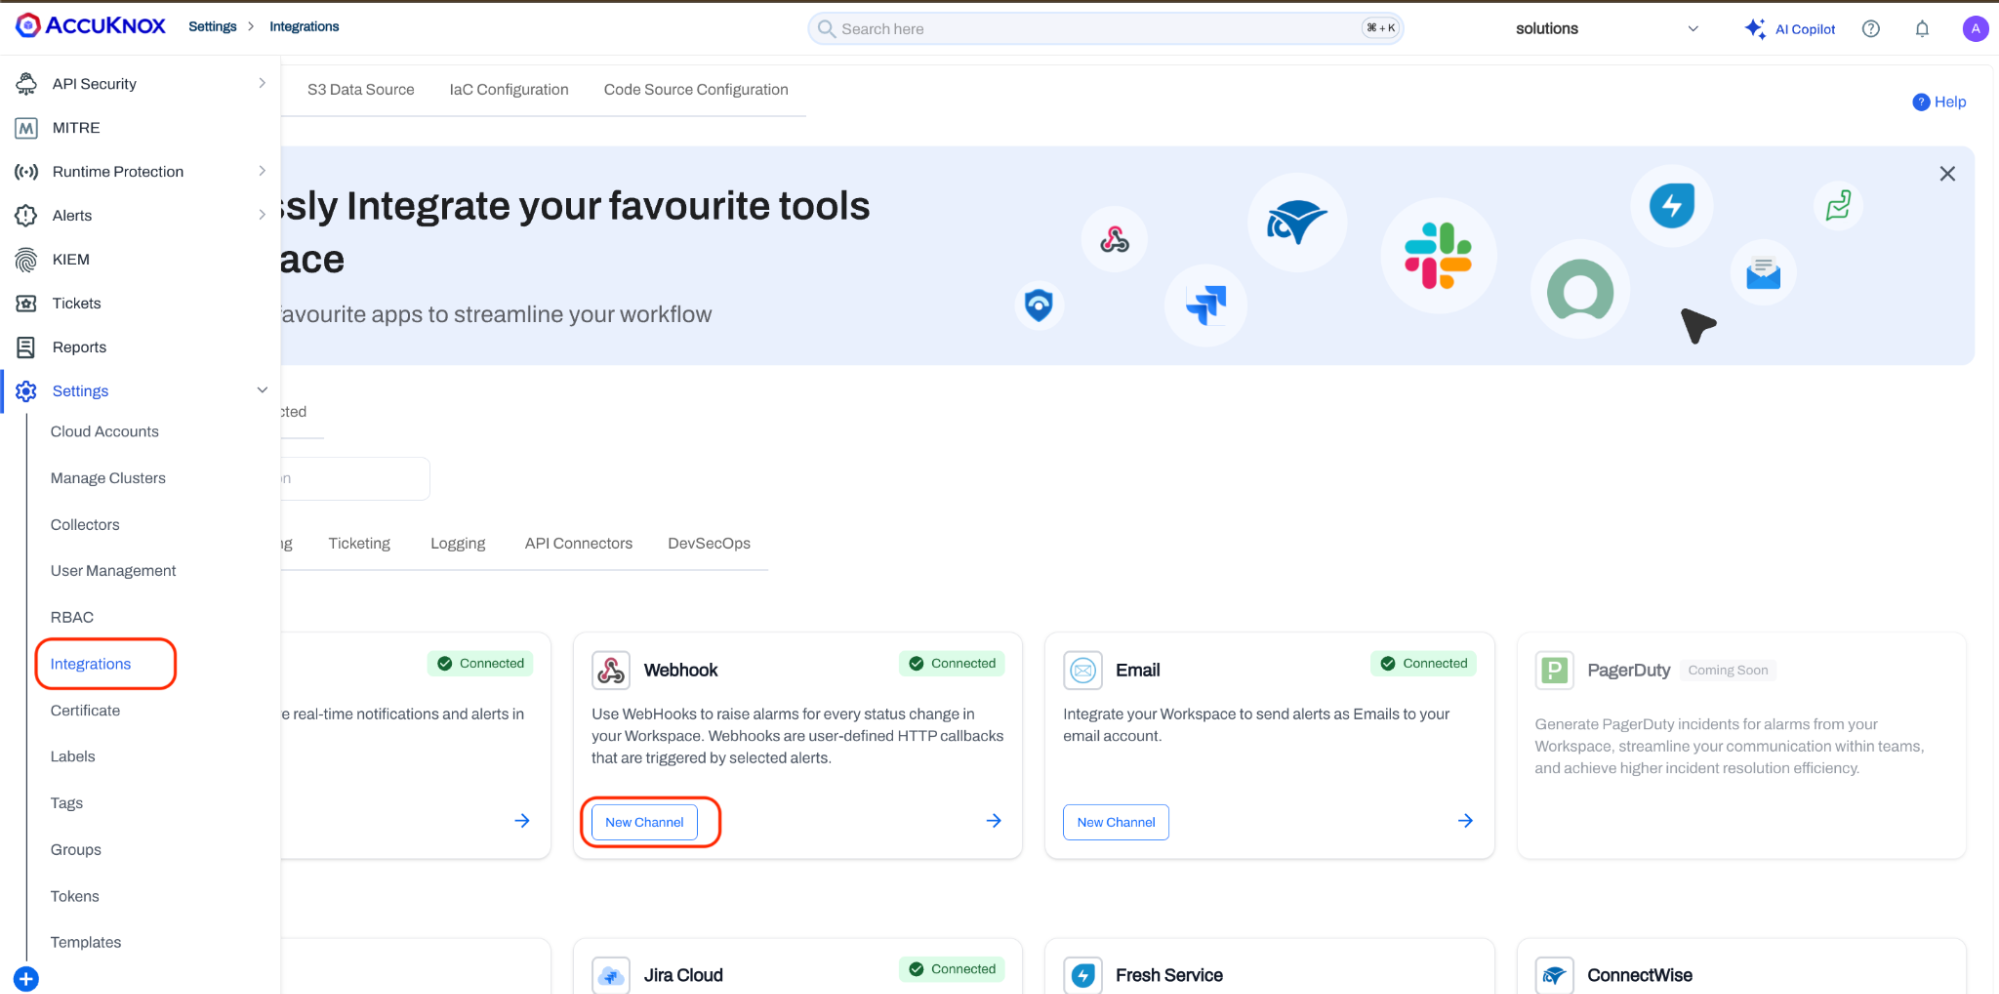Select the Logging category tab
Image resolution: width=1999 pixels, height=994 pixels.
coord(458,544)
